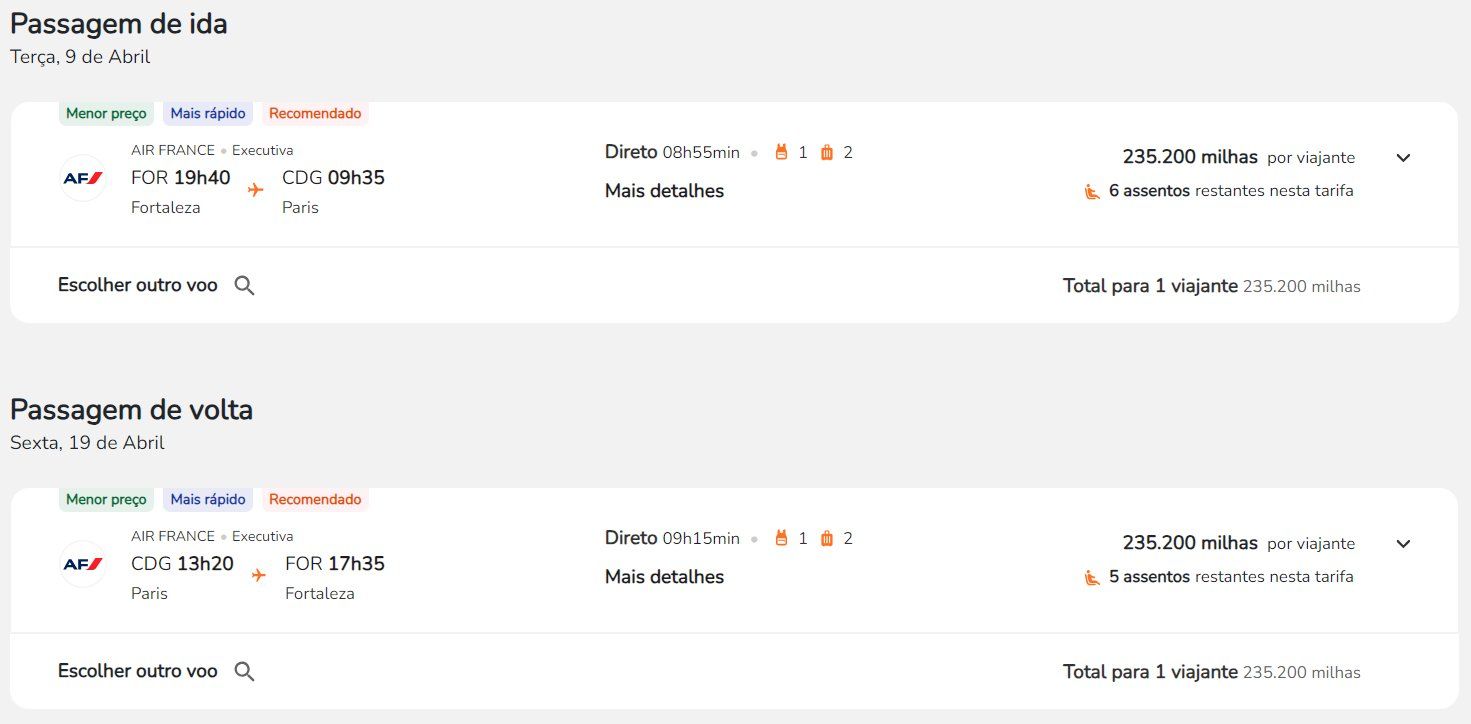Click the backpack carry-on icon on outbound flight
The height and width of the screenshot is (724, 1471).
click(x=782, y=152)
